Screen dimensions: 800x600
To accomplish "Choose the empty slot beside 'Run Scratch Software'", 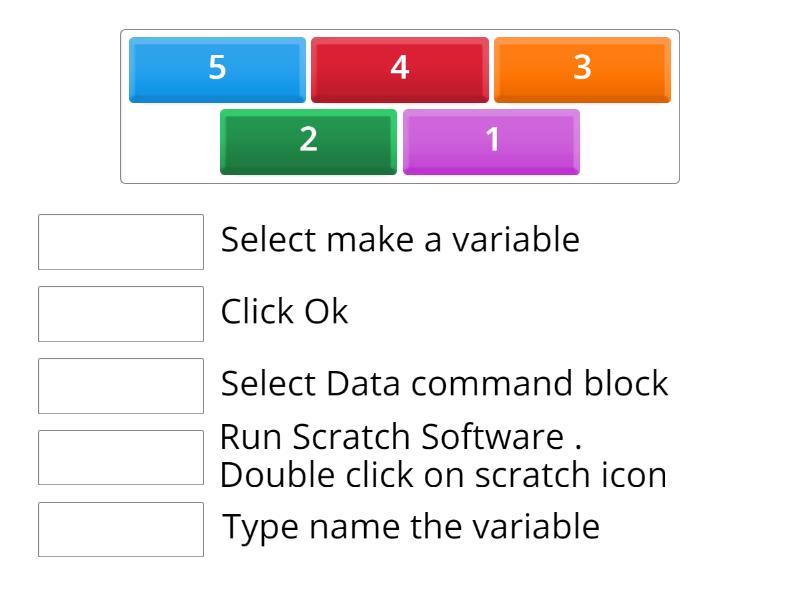I will click(121, 457).
